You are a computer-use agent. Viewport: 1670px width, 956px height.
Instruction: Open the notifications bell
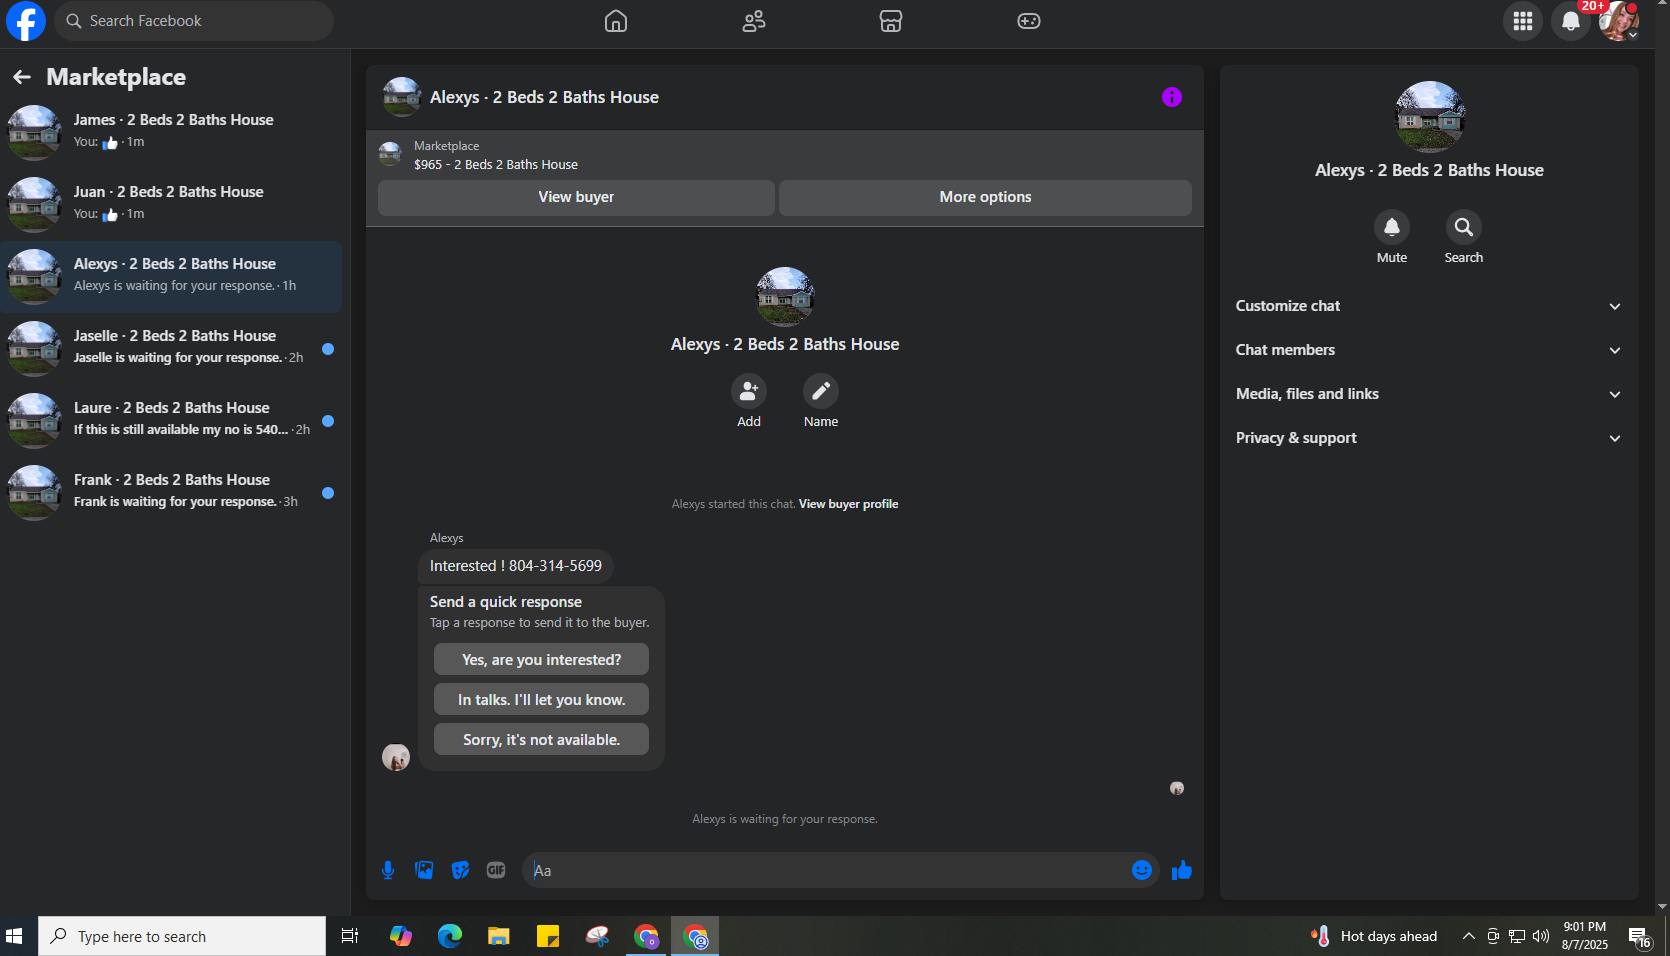click(1571, 21)
